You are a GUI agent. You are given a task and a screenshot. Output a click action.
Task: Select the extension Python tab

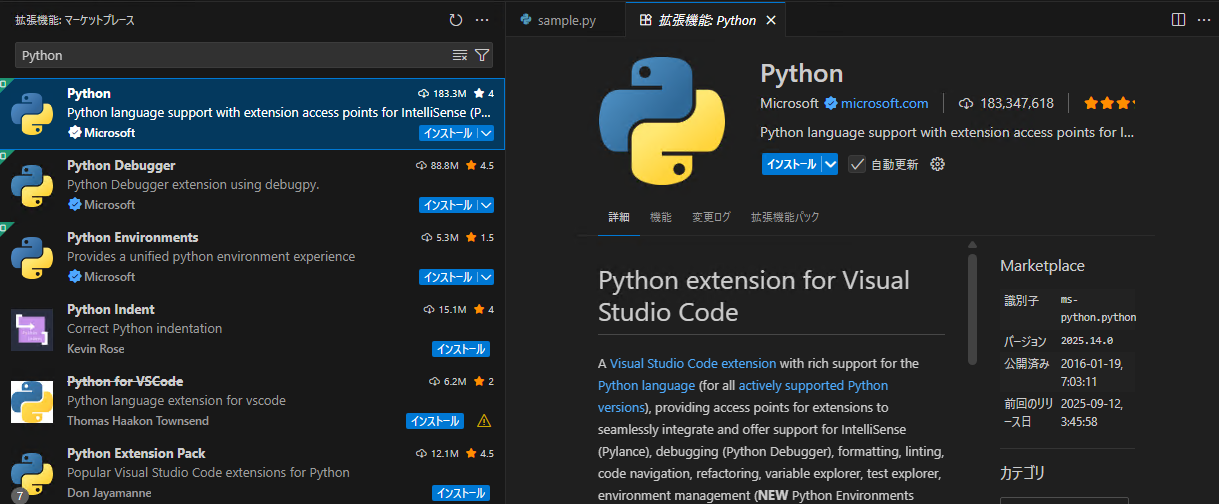(x=706, y=20)
